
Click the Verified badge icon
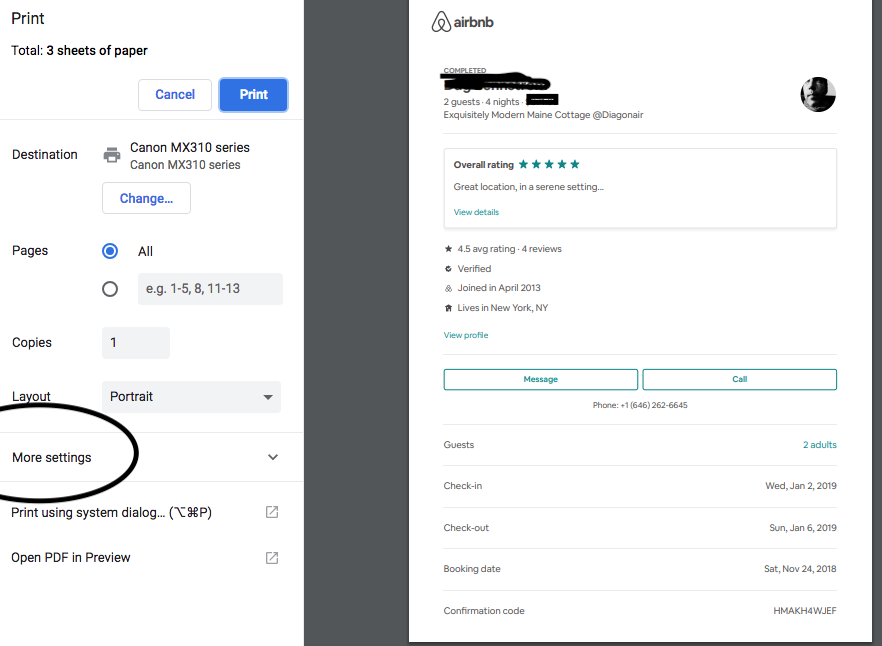448,269
